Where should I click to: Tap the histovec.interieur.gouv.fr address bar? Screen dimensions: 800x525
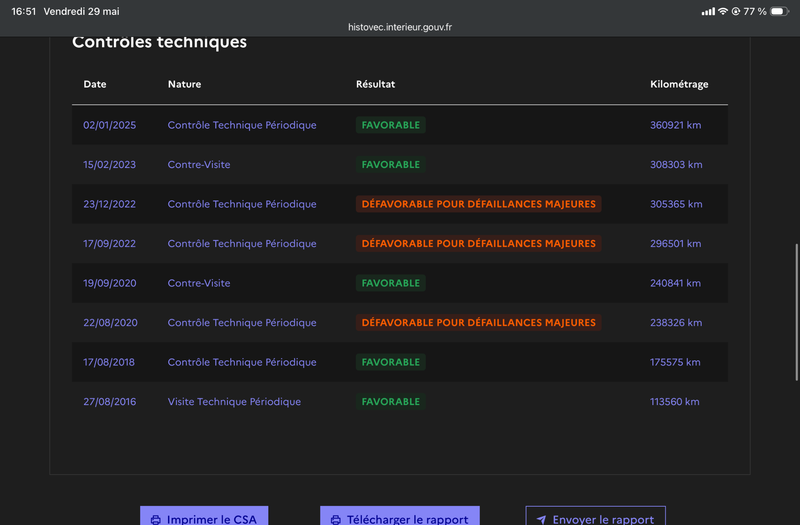coord(399,27)
